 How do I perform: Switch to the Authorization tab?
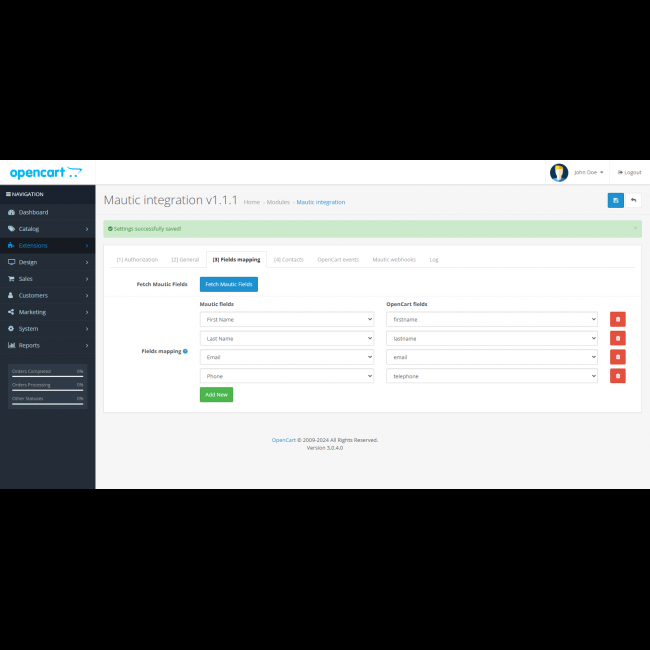click(x=137, y=259)
